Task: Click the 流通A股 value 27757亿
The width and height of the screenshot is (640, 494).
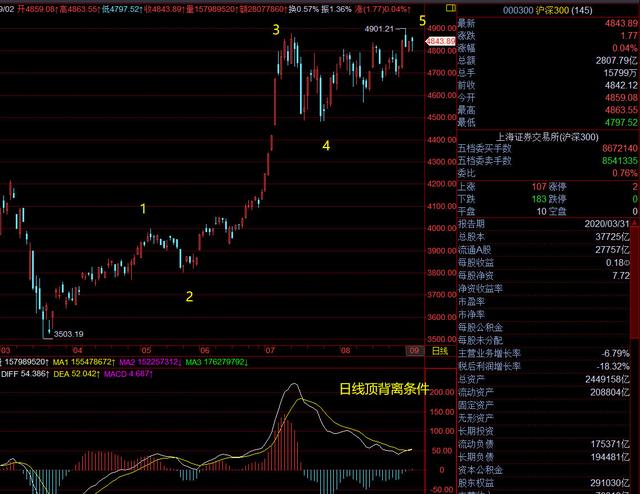Action: coord(612,250)
